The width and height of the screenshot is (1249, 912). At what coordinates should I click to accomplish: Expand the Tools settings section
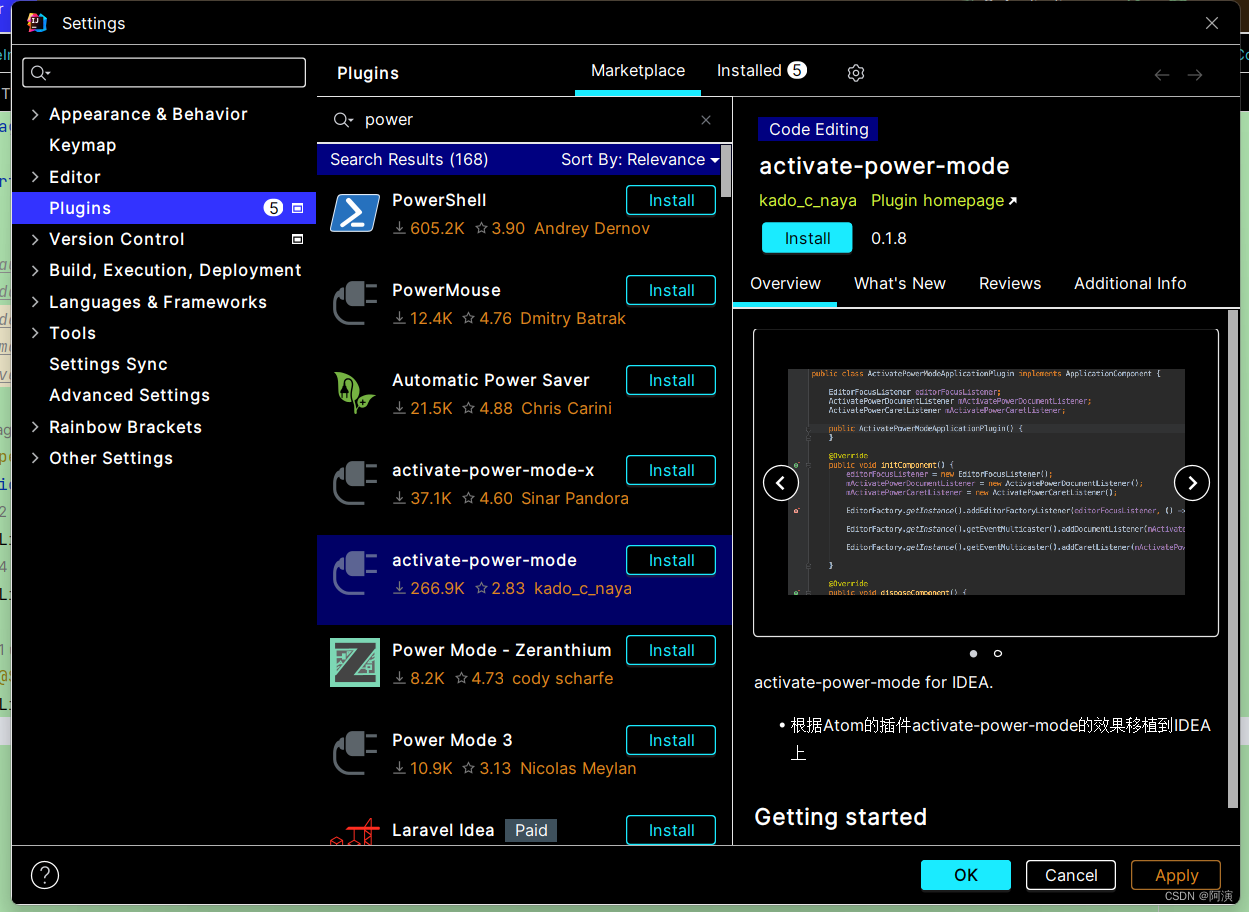point(35,333)
